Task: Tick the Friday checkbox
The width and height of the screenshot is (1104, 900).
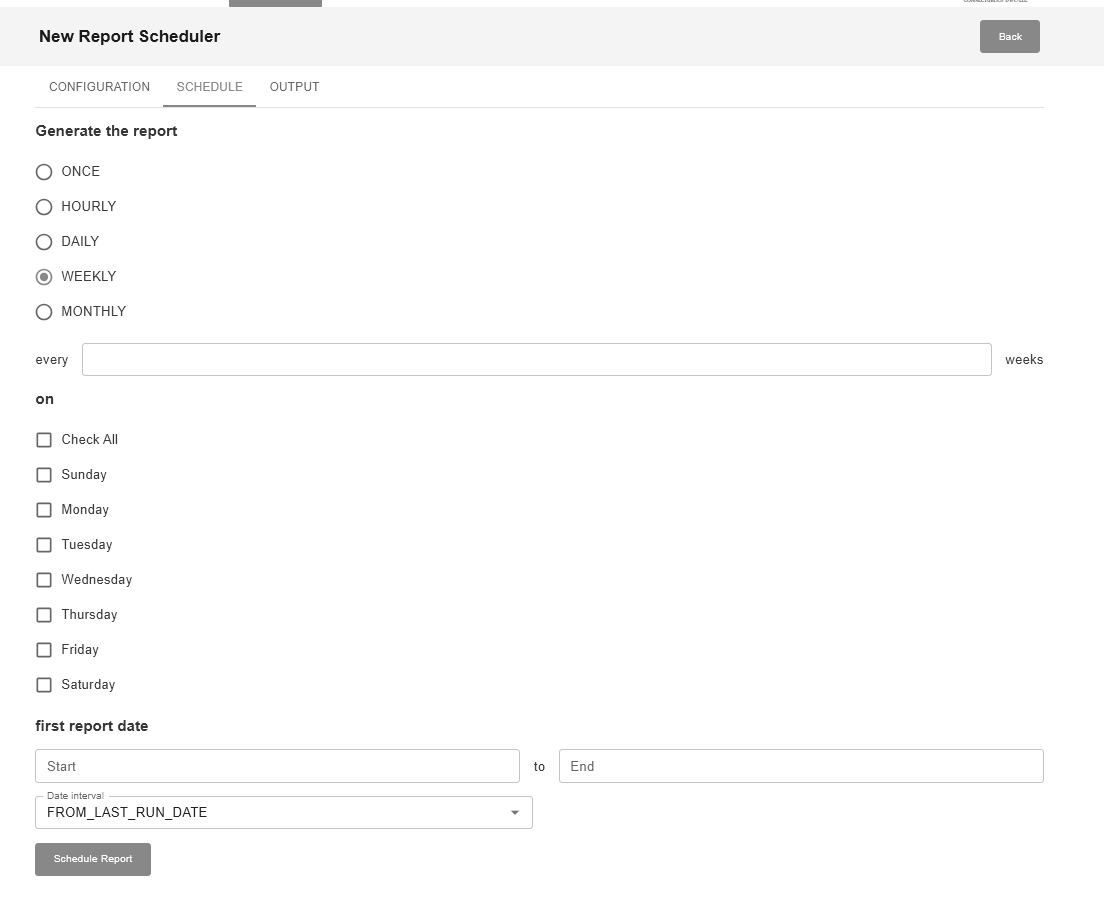Action: (44, 650)
